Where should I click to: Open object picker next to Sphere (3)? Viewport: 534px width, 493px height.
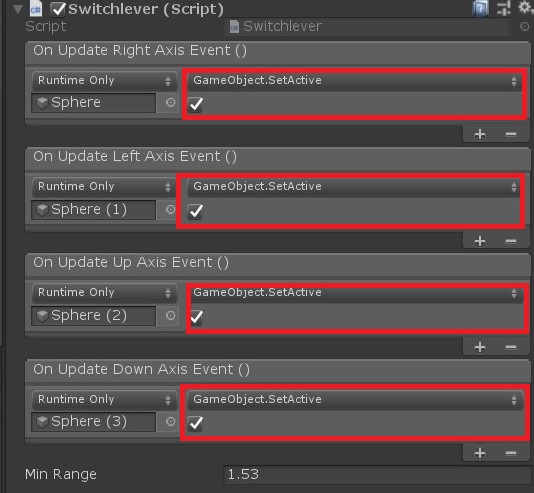170,422
